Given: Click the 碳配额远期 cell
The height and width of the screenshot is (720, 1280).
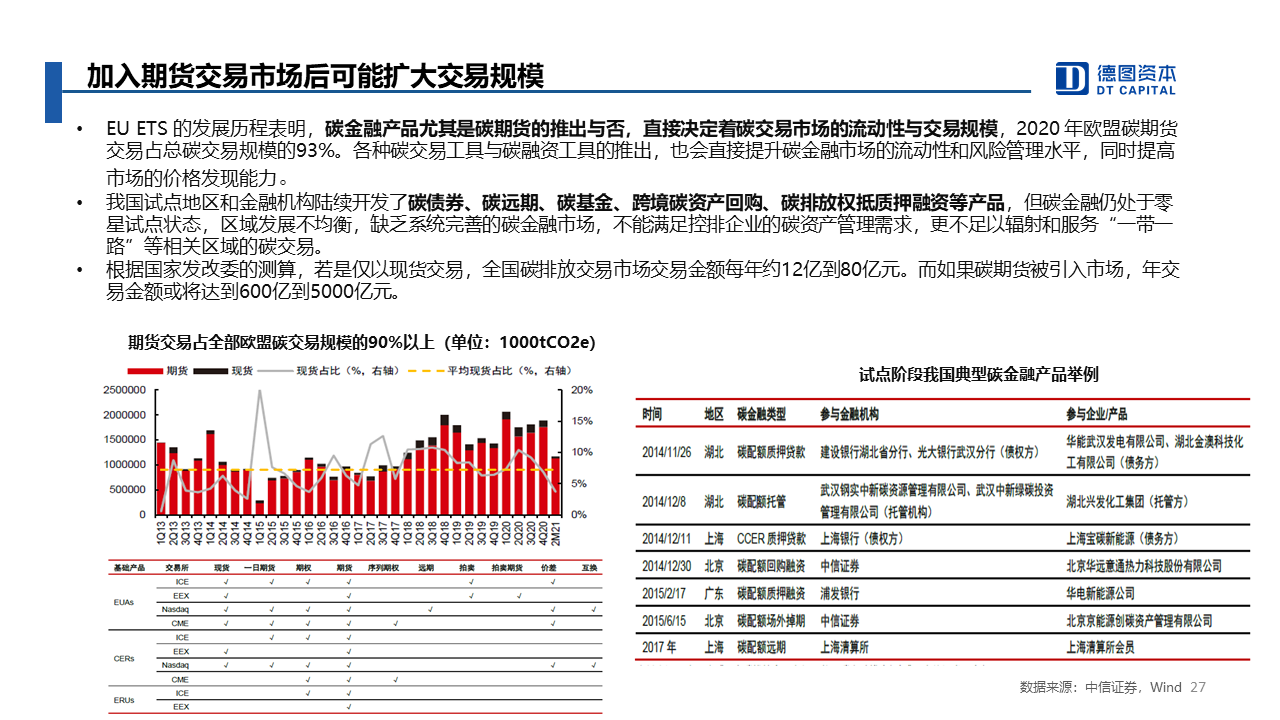Looking at the screenshot, I should coord(761,647).
